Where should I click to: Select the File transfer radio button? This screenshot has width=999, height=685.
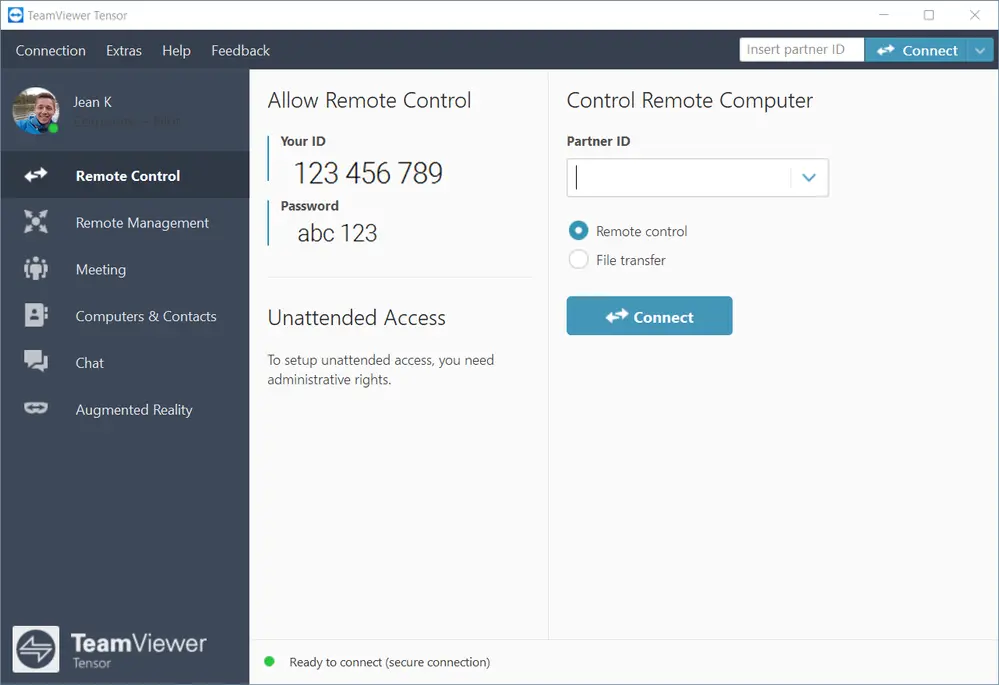(x=579, y=259)
